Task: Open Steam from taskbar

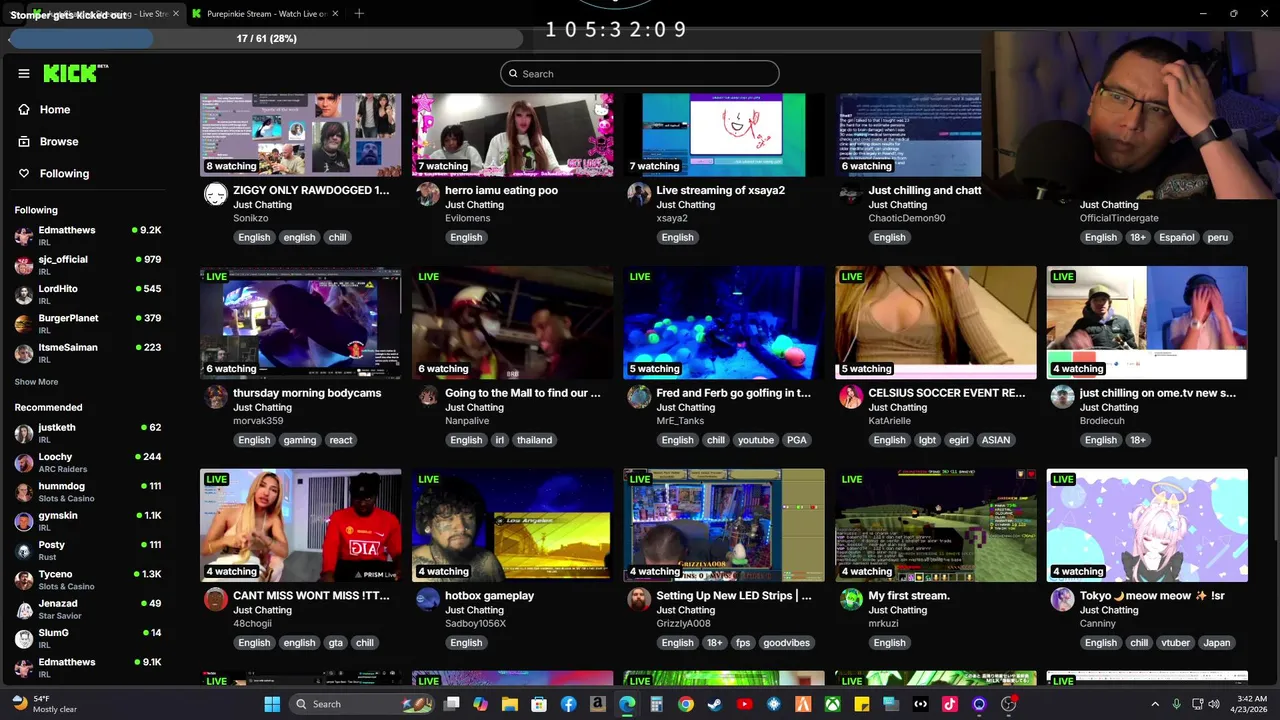Action: coord(714,704)
